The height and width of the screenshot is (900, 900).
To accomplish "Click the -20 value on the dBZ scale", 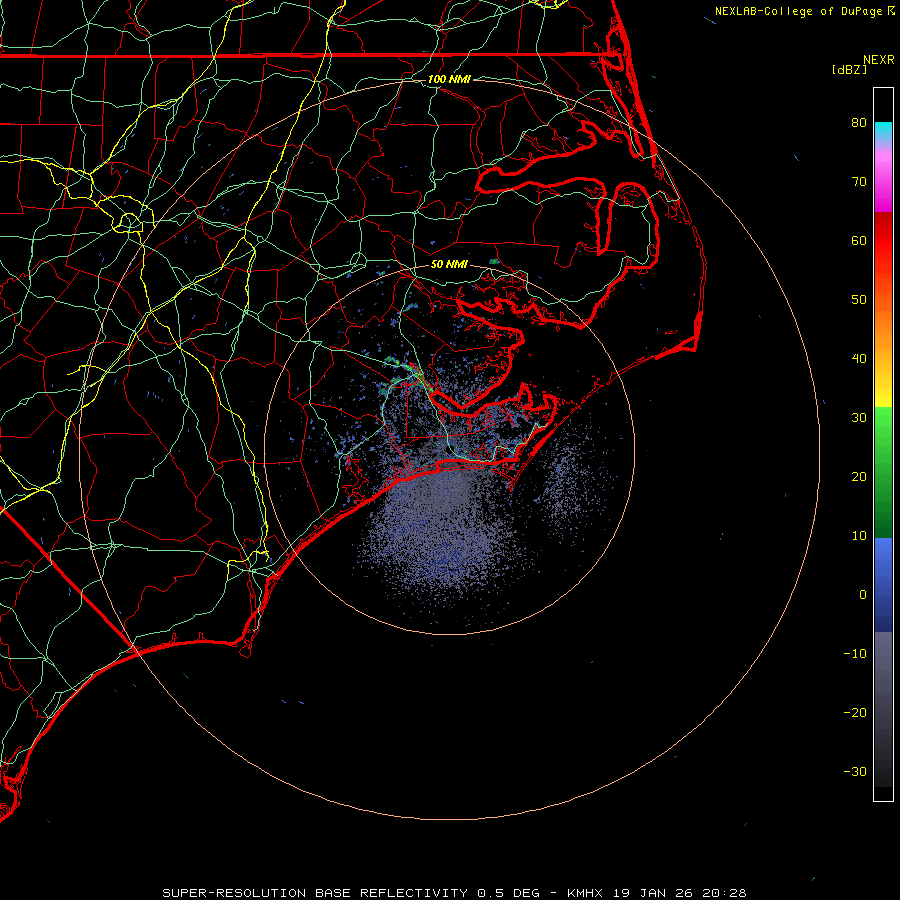I will click(855, 713).
